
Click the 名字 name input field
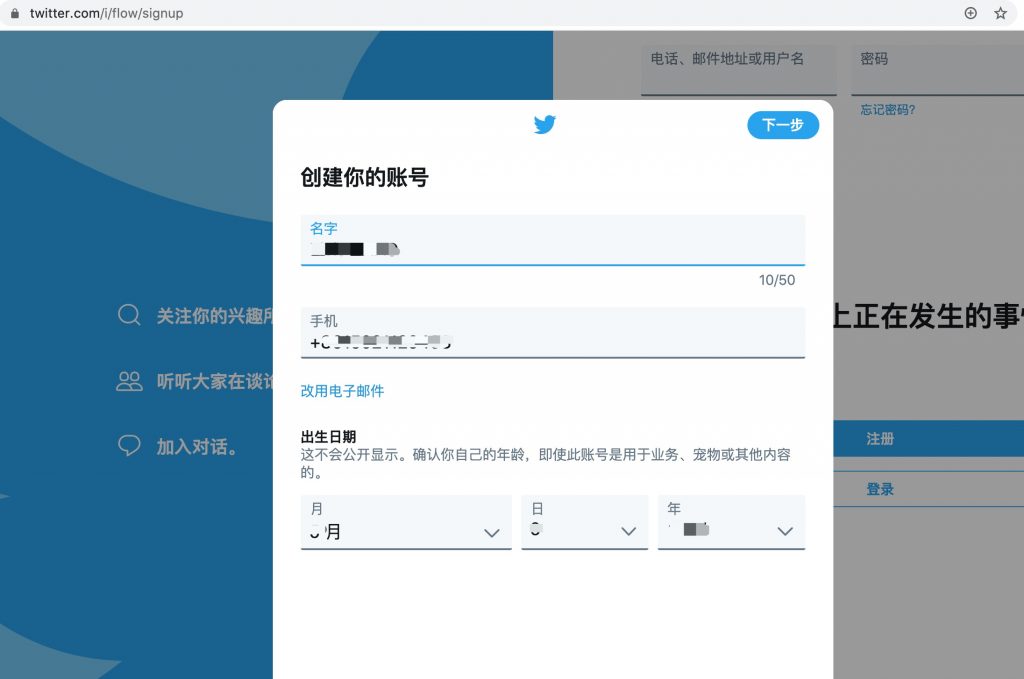[x=552, y=240]
